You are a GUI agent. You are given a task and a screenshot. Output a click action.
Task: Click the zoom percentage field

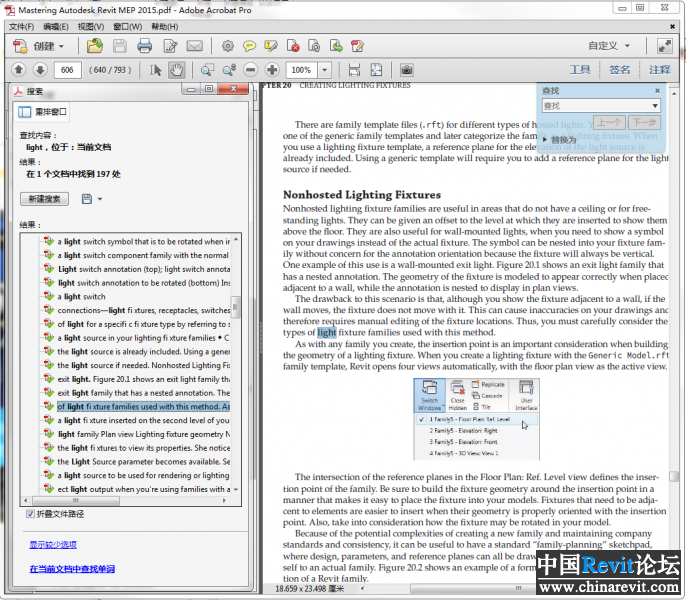(302, 70)
